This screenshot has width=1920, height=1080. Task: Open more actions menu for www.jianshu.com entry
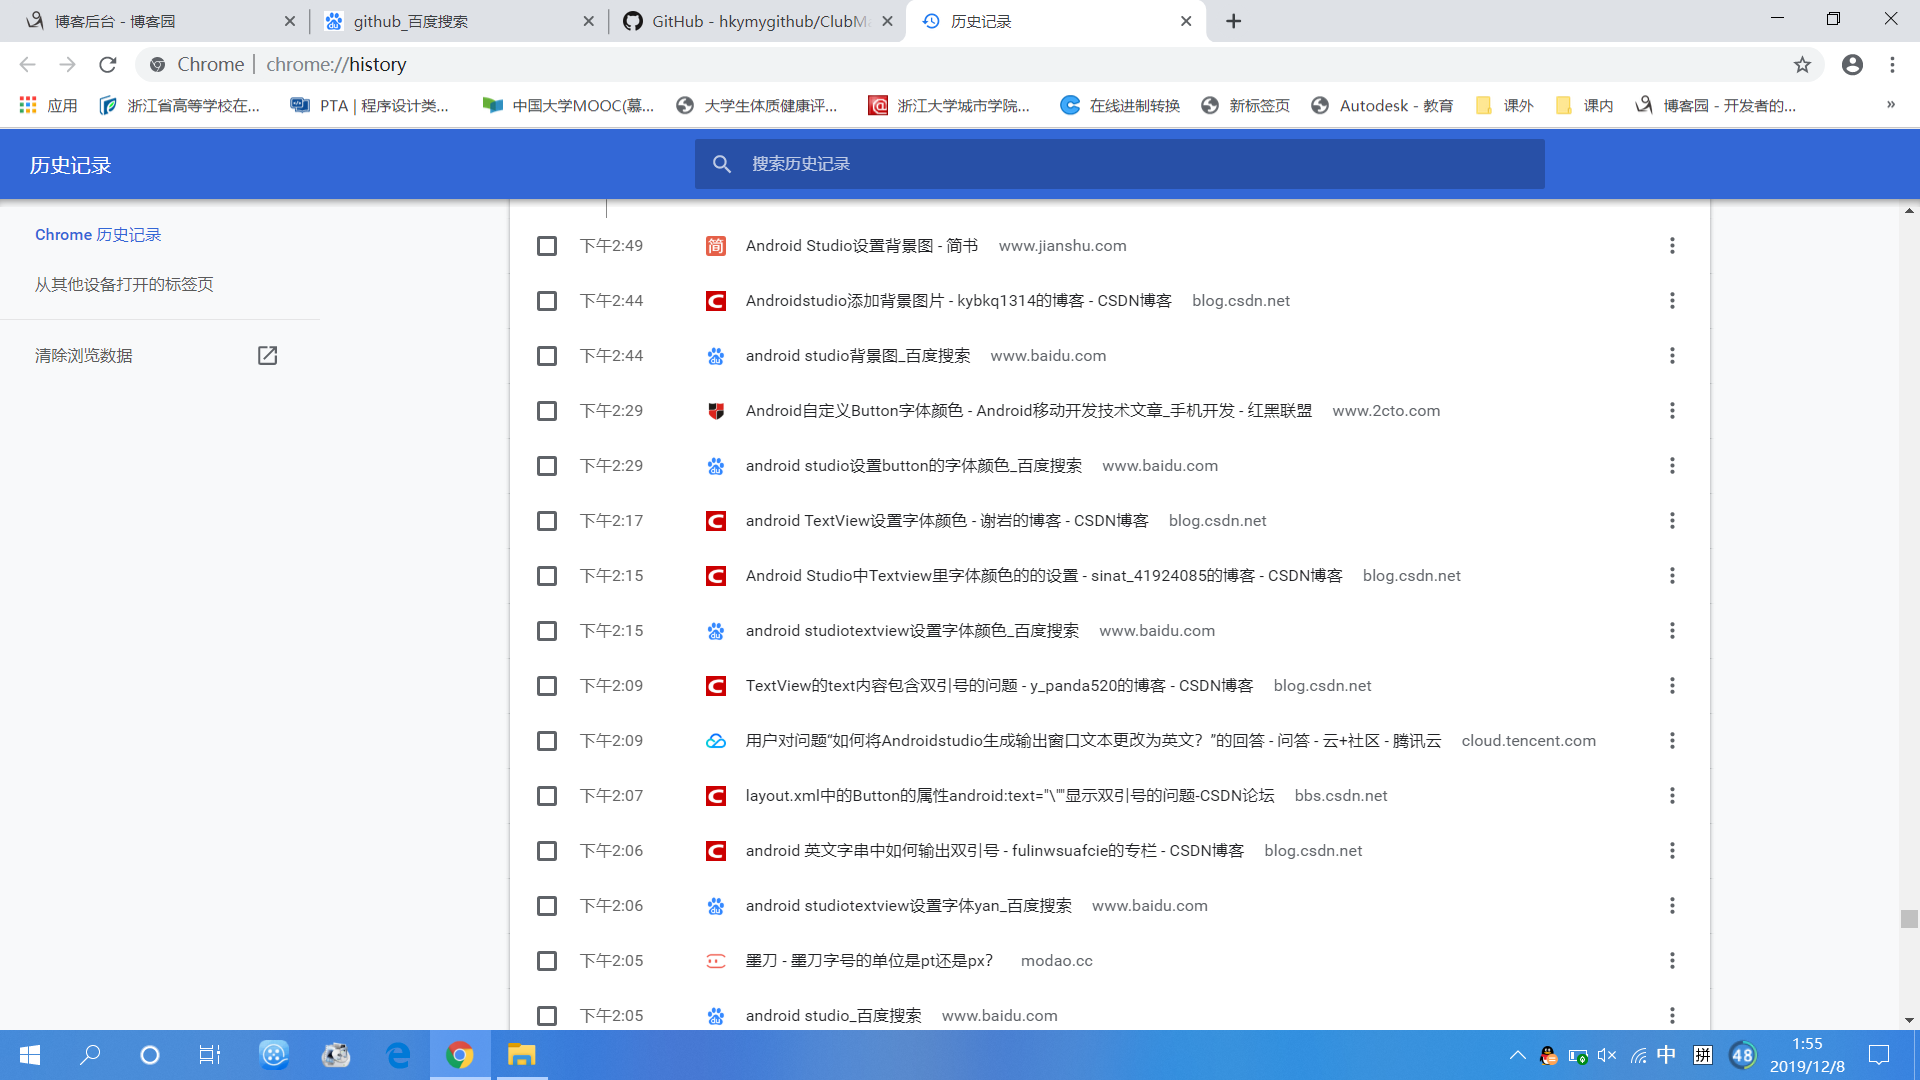pos(1672,246)
